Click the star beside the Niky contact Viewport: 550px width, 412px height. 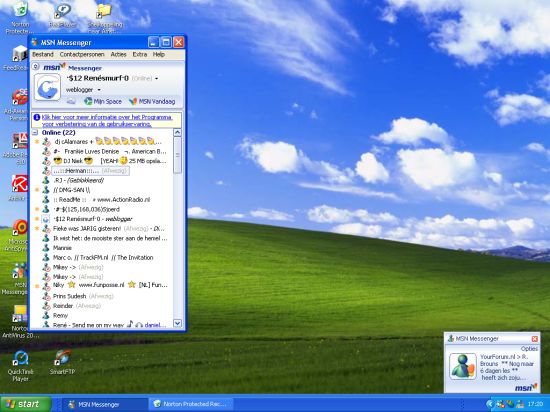point(37,286)
